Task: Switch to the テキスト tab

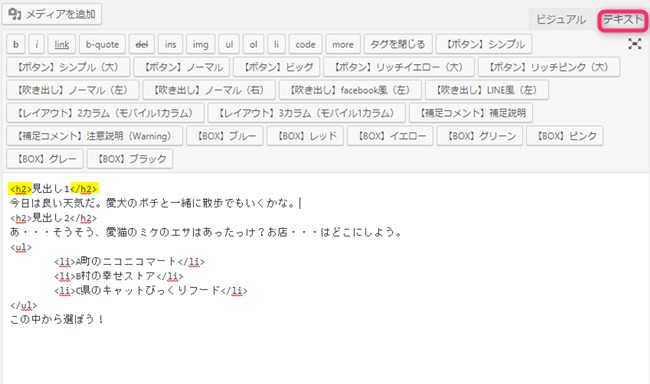Action: [623, 19]
